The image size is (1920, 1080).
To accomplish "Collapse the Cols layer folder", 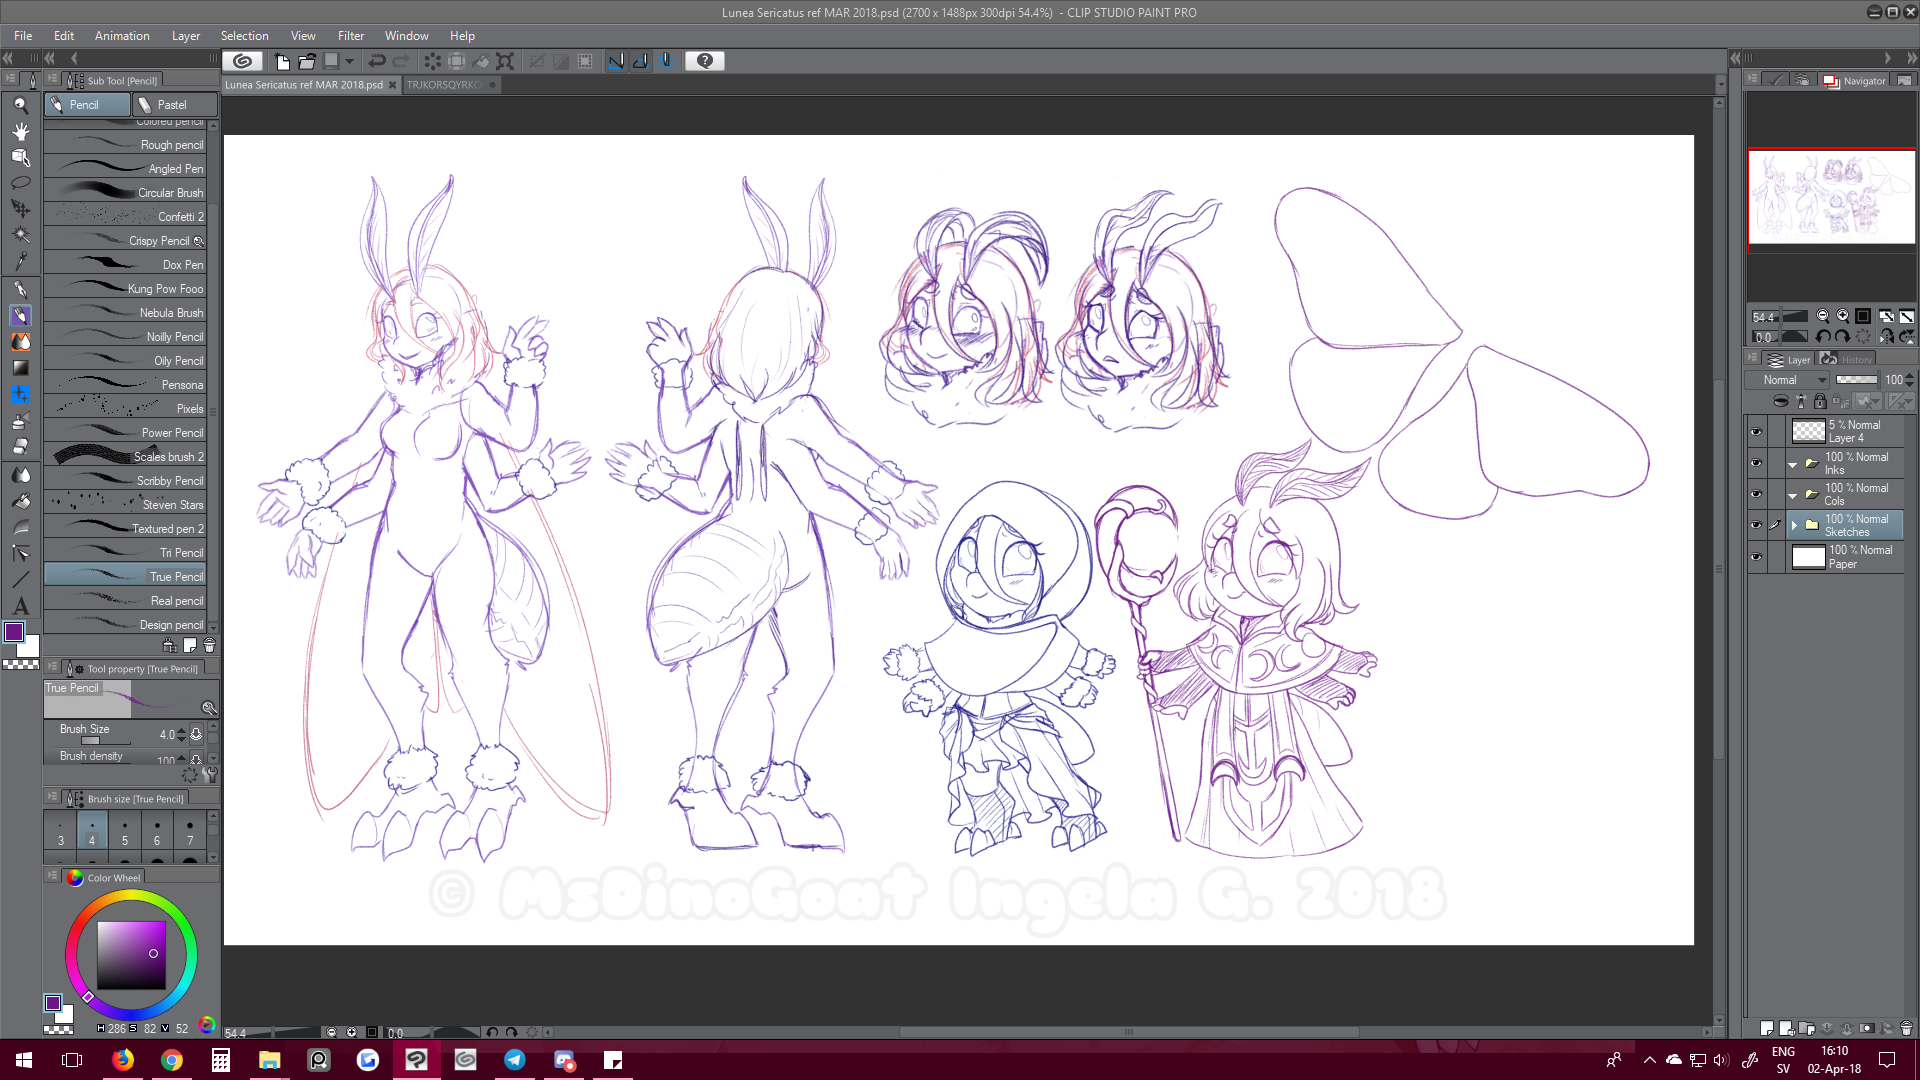I will [x=1792, y=495].
